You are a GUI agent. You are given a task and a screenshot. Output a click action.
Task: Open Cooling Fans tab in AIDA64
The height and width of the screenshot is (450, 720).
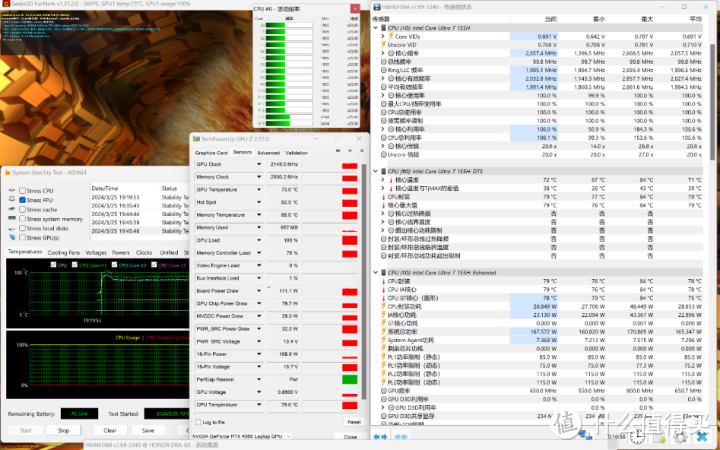pyautogui.click(x=64, y=253)
